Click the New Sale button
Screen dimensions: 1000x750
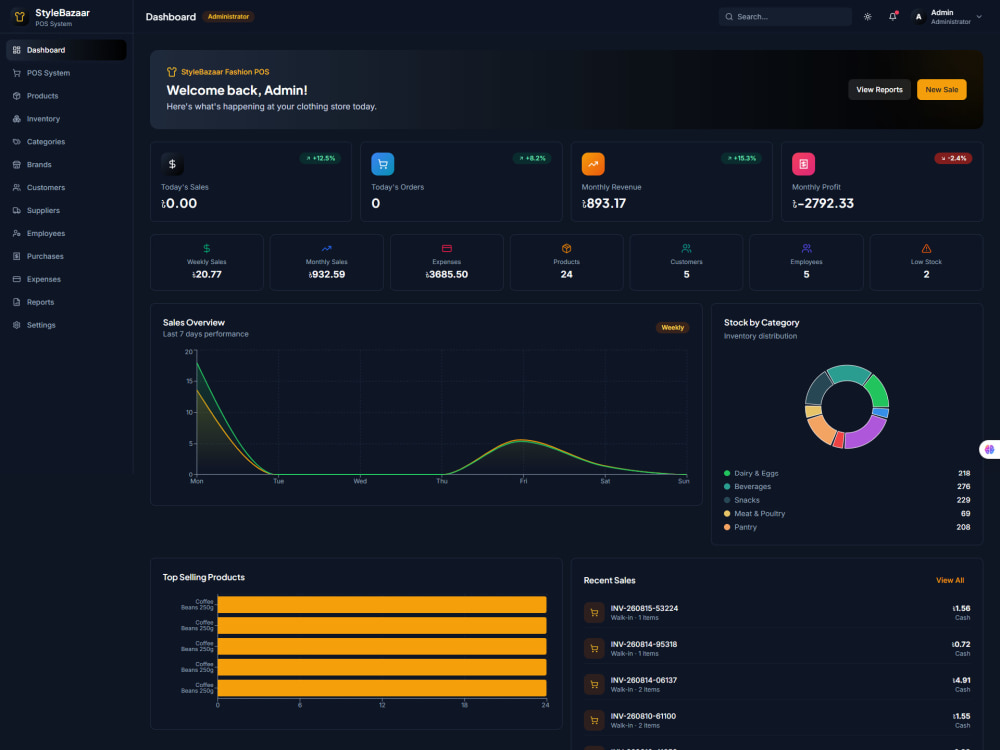(x=941, y=90)
